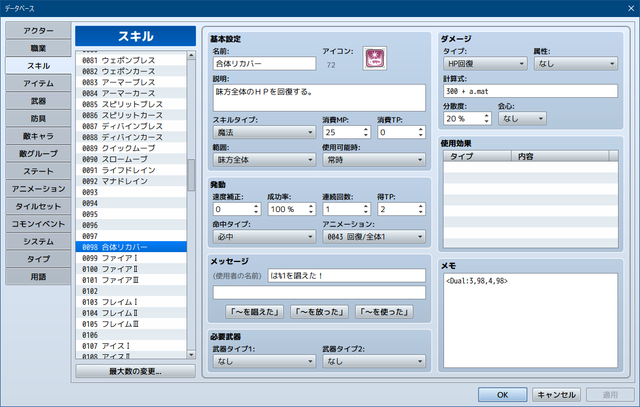
Task: Open the 使用可能時 dropdown
Action: (374, 160)
